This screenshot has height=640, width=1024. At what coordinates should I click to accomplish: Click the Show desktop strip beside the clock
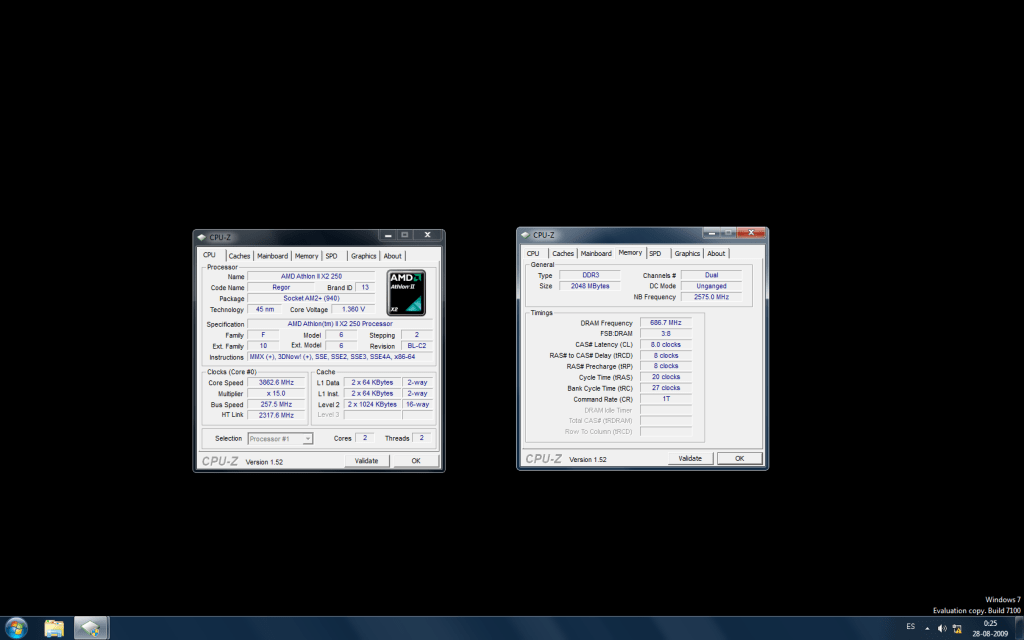pos(1019,628)
